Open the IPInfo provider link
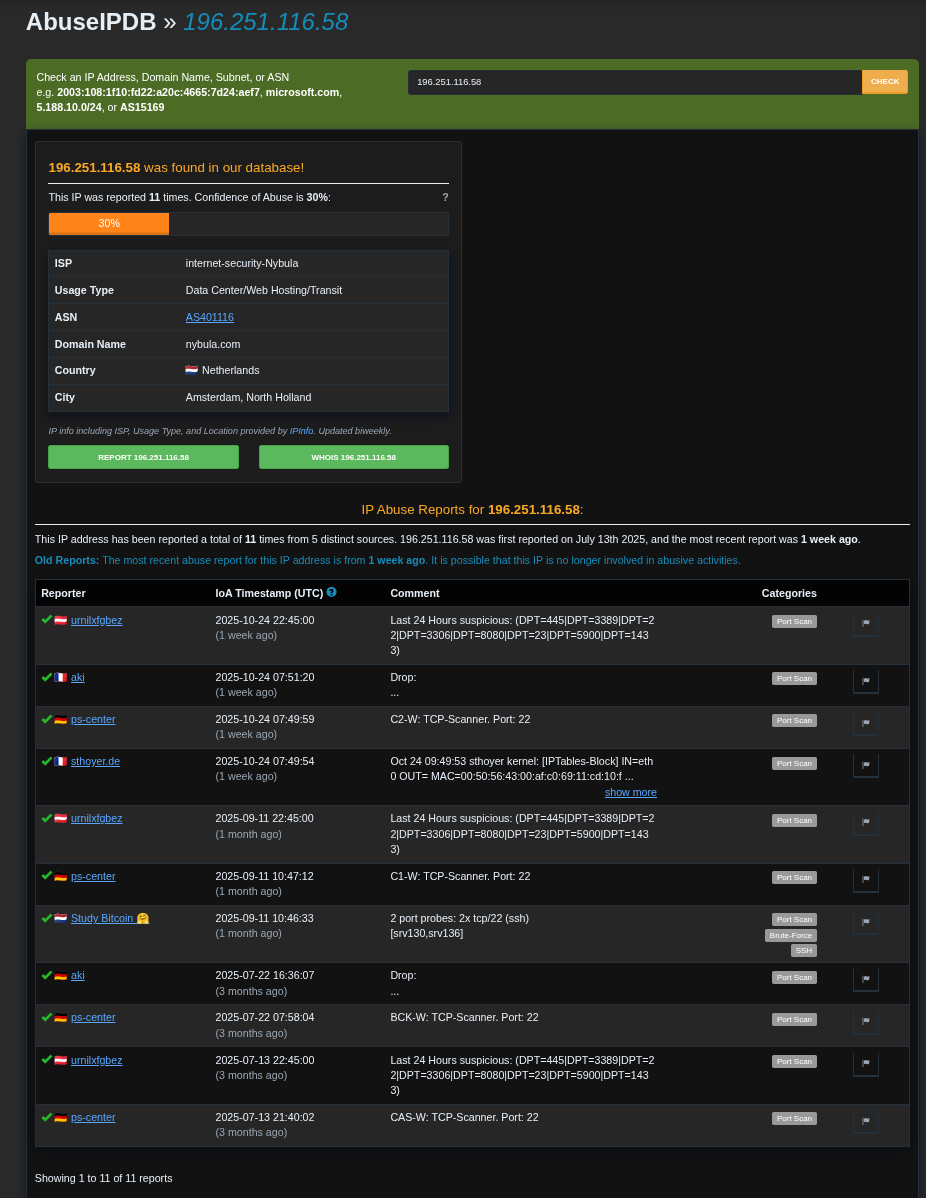This screenshot has width=926, height=1198. [x=301, y=431]
